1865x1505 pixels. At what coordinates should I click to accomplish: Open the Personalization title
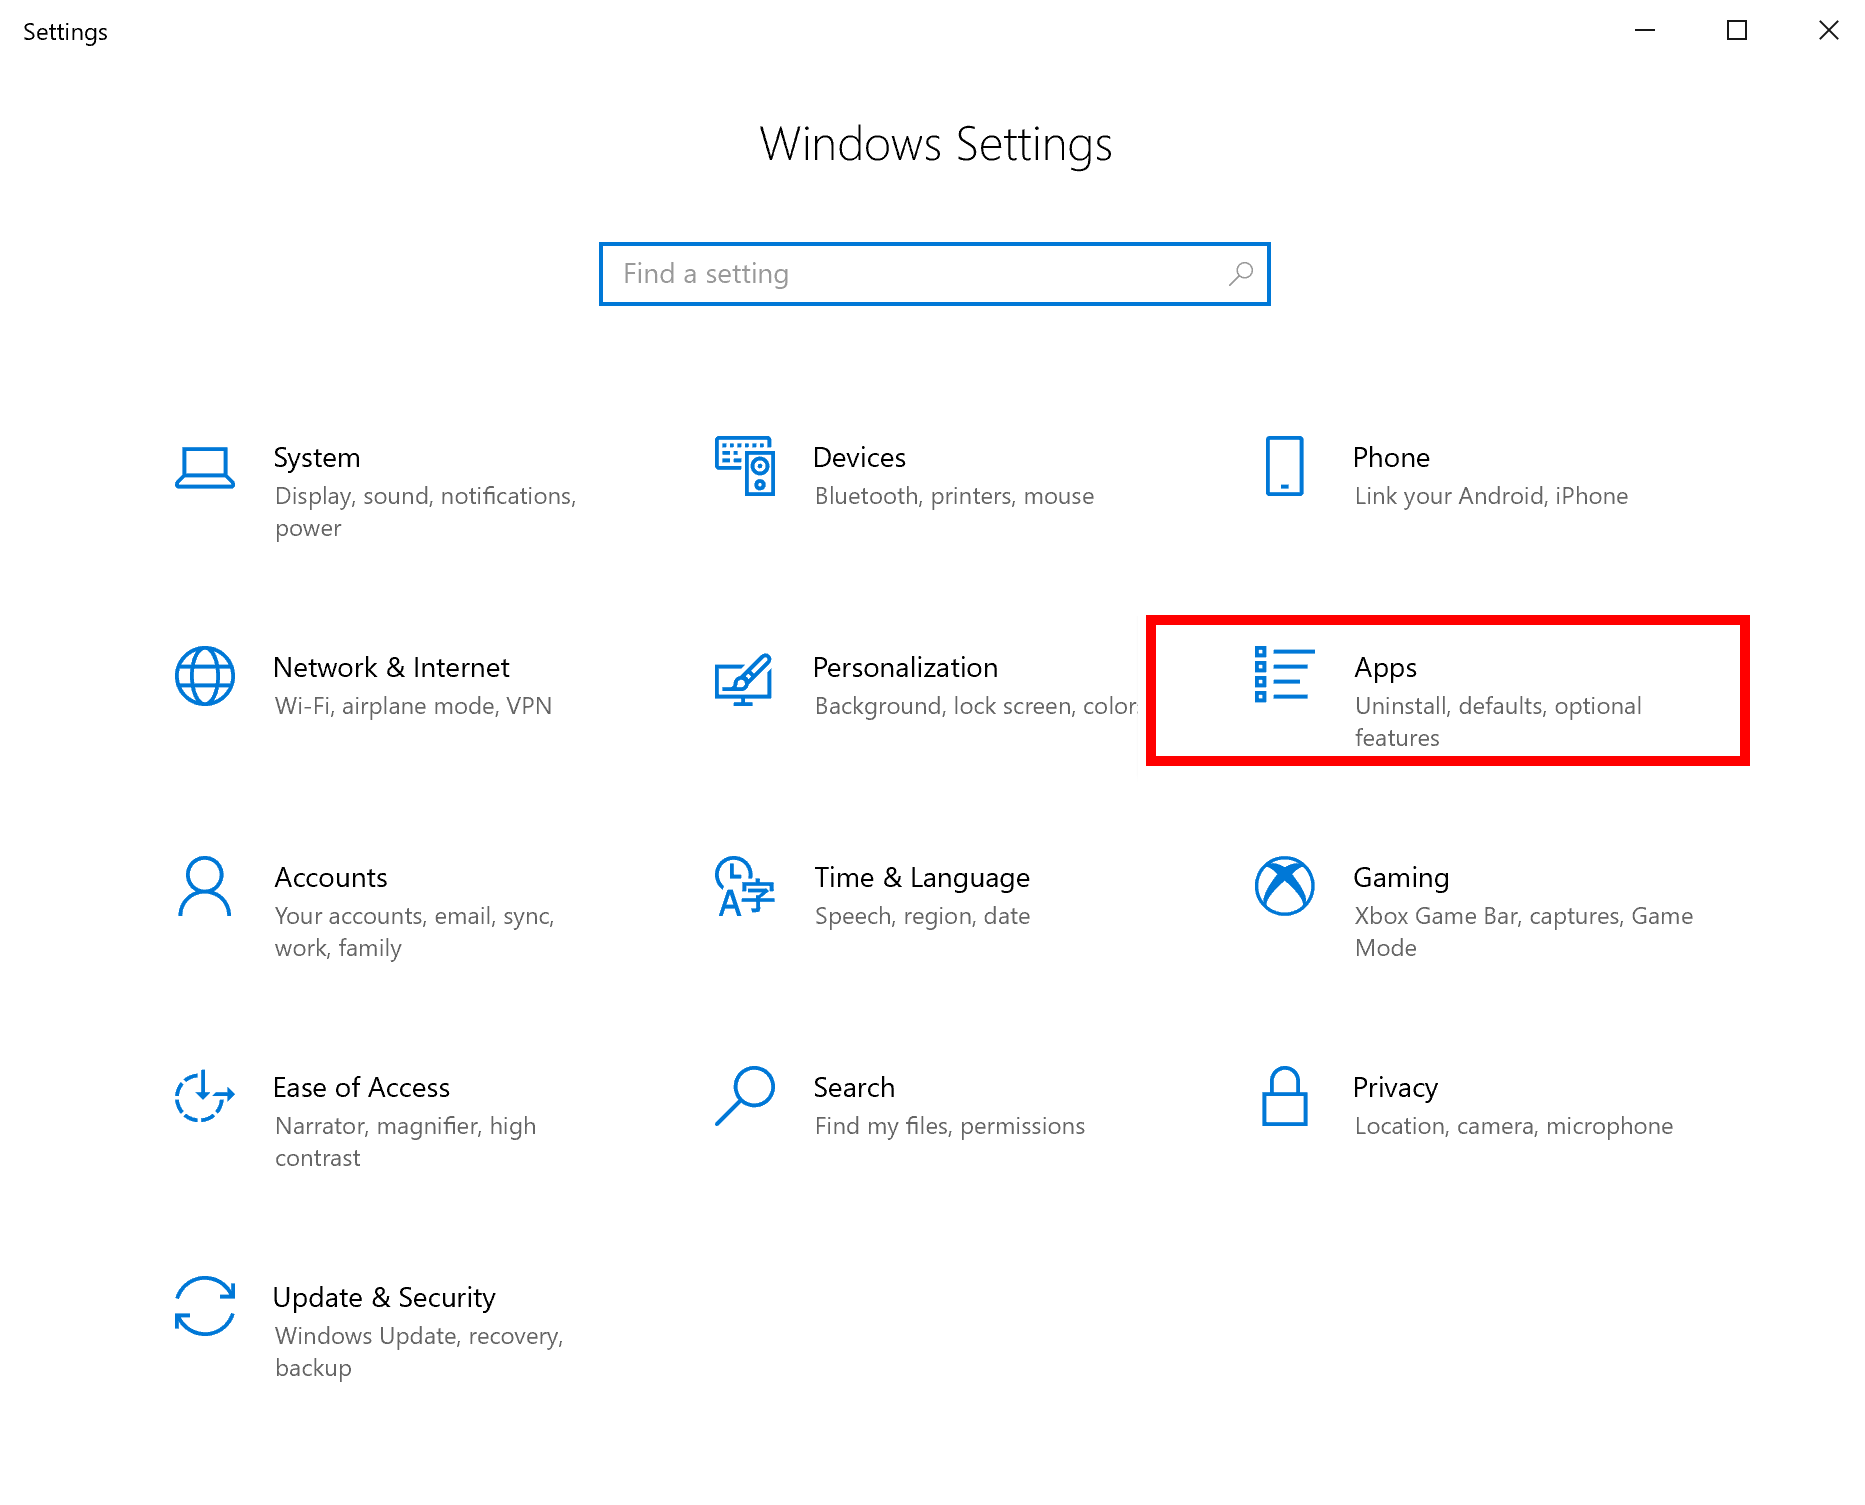click(x=906, y=668)
